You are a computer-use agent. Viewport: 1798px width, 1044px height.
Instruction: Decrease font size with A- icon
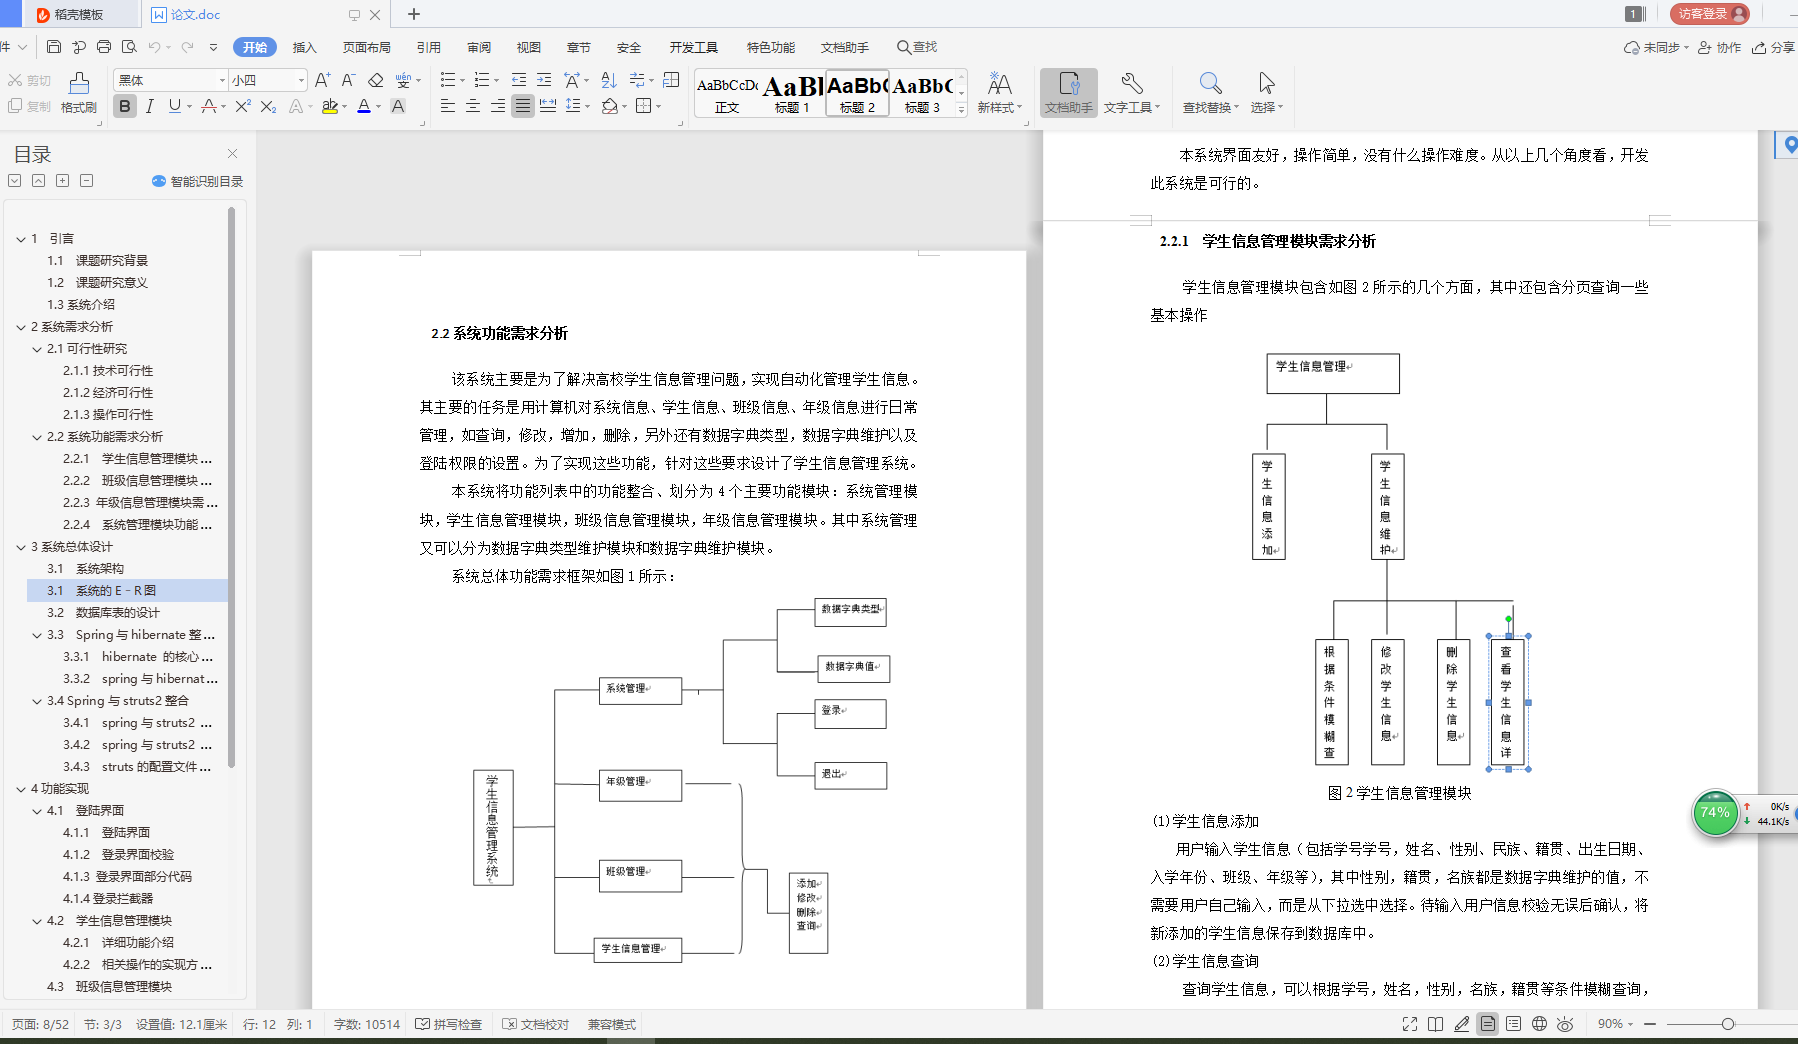click(348, 80)
